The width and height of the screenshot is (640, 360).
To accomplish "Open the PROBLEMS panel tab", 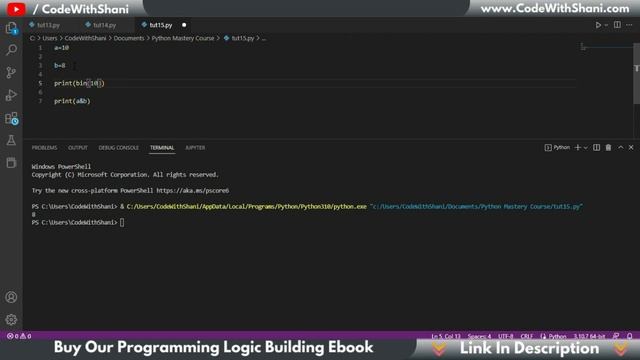I will click(44, 148).
